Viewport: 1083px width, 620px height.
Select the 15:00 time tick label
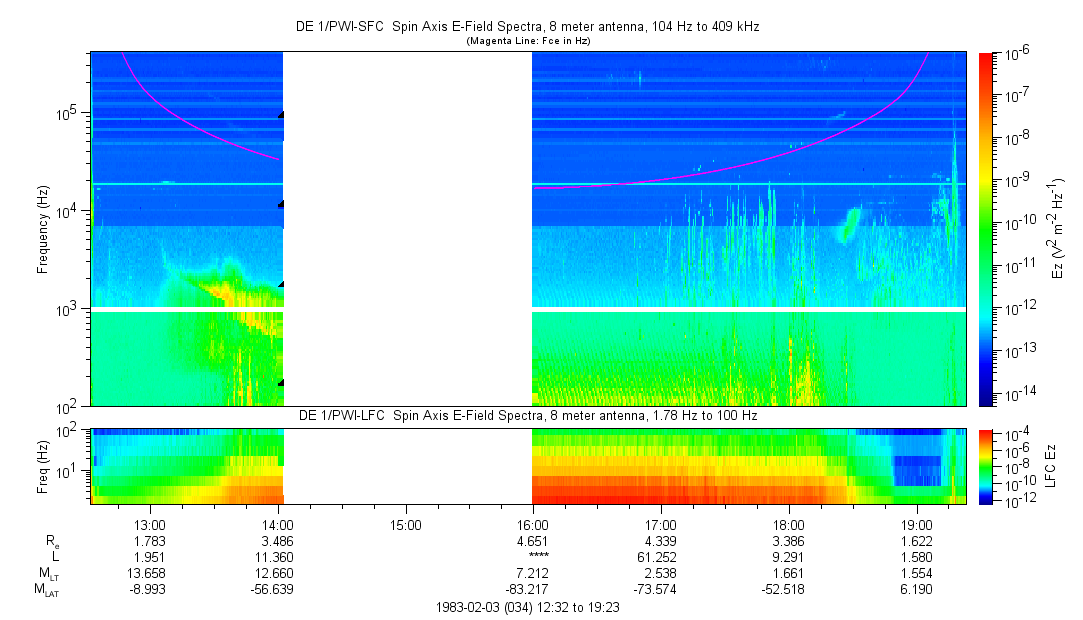[405, 524]
